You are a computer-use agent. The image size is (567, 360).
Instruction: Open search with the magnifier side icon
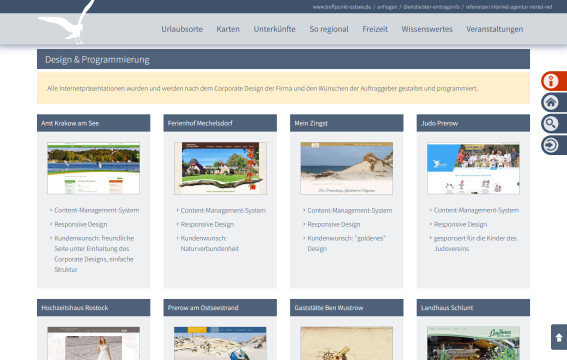click(554, 124)
